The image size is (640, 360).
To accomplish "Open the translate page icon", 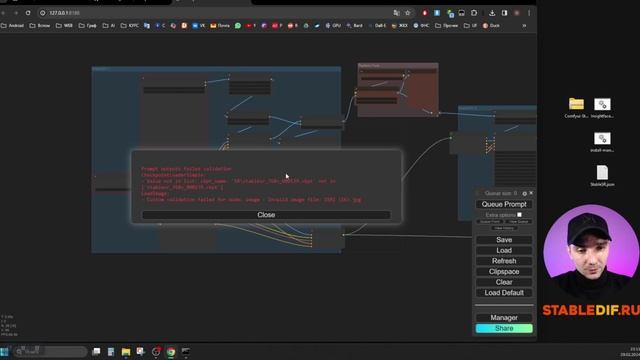I will pyautogui.click(x=396, y=13).
